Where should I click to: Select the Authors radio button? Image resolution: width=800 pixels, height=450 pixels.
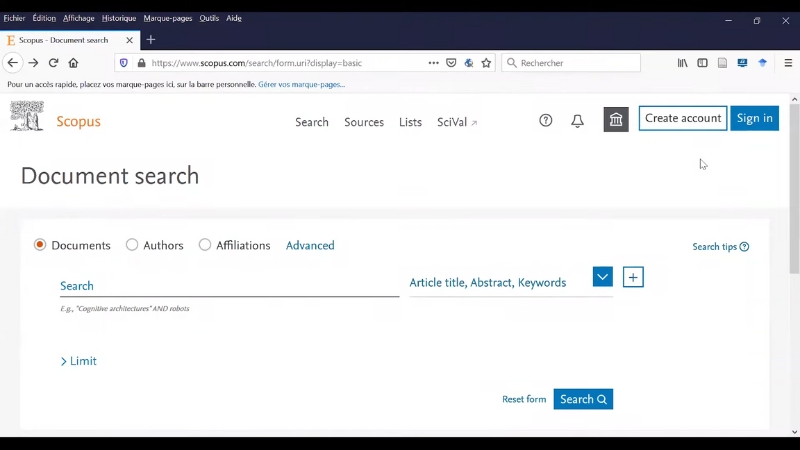132,245
